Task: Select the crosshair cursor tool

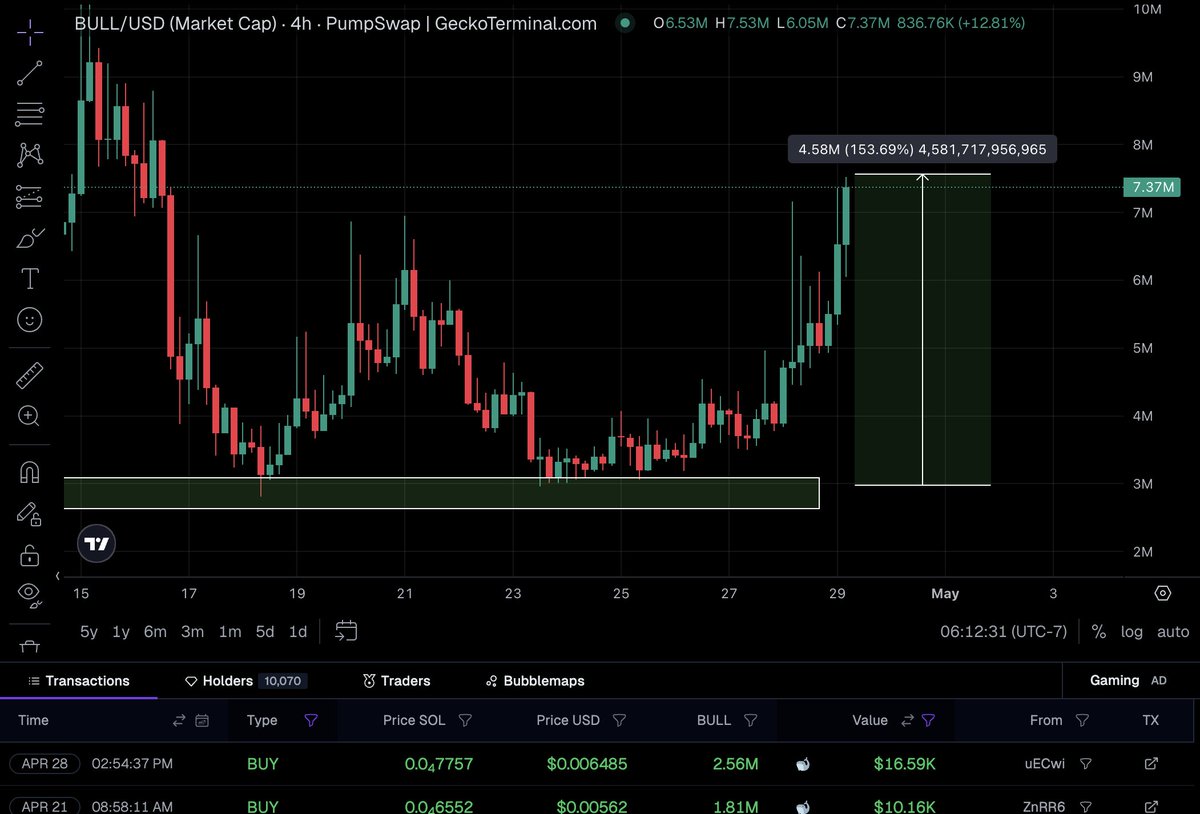Action: point(30,31)
